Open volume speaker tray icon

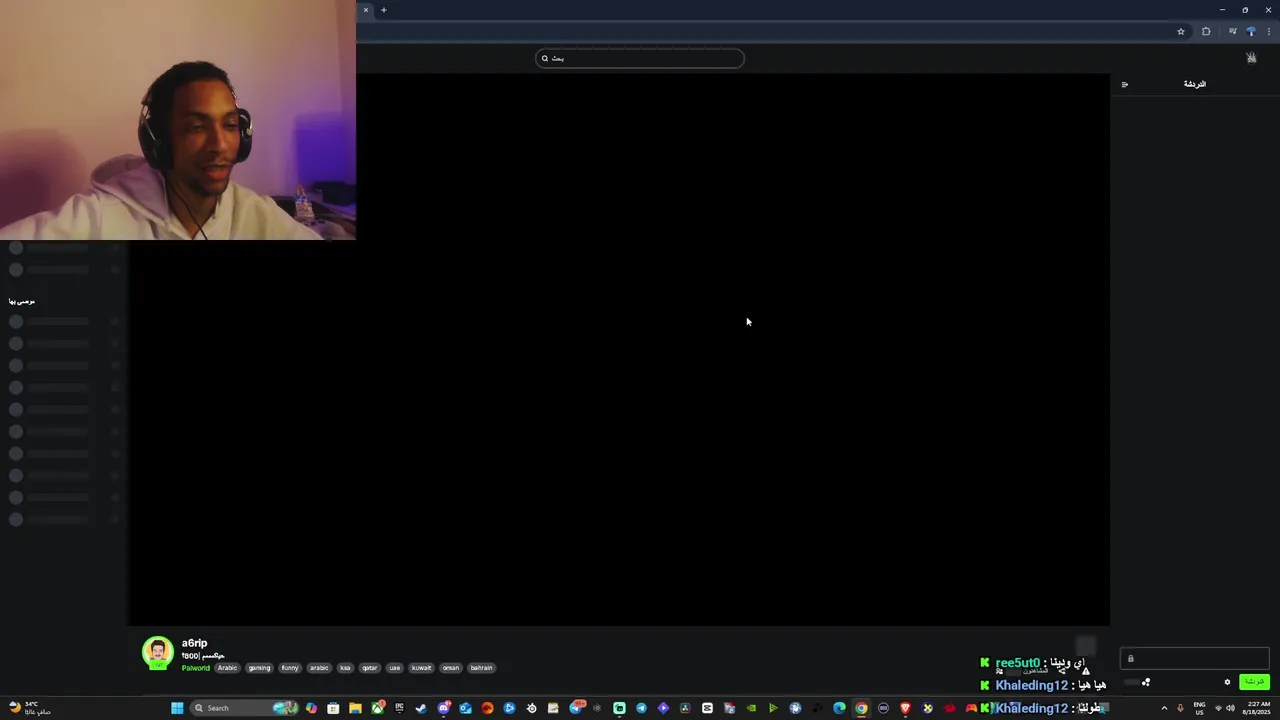coord(1230,708)
